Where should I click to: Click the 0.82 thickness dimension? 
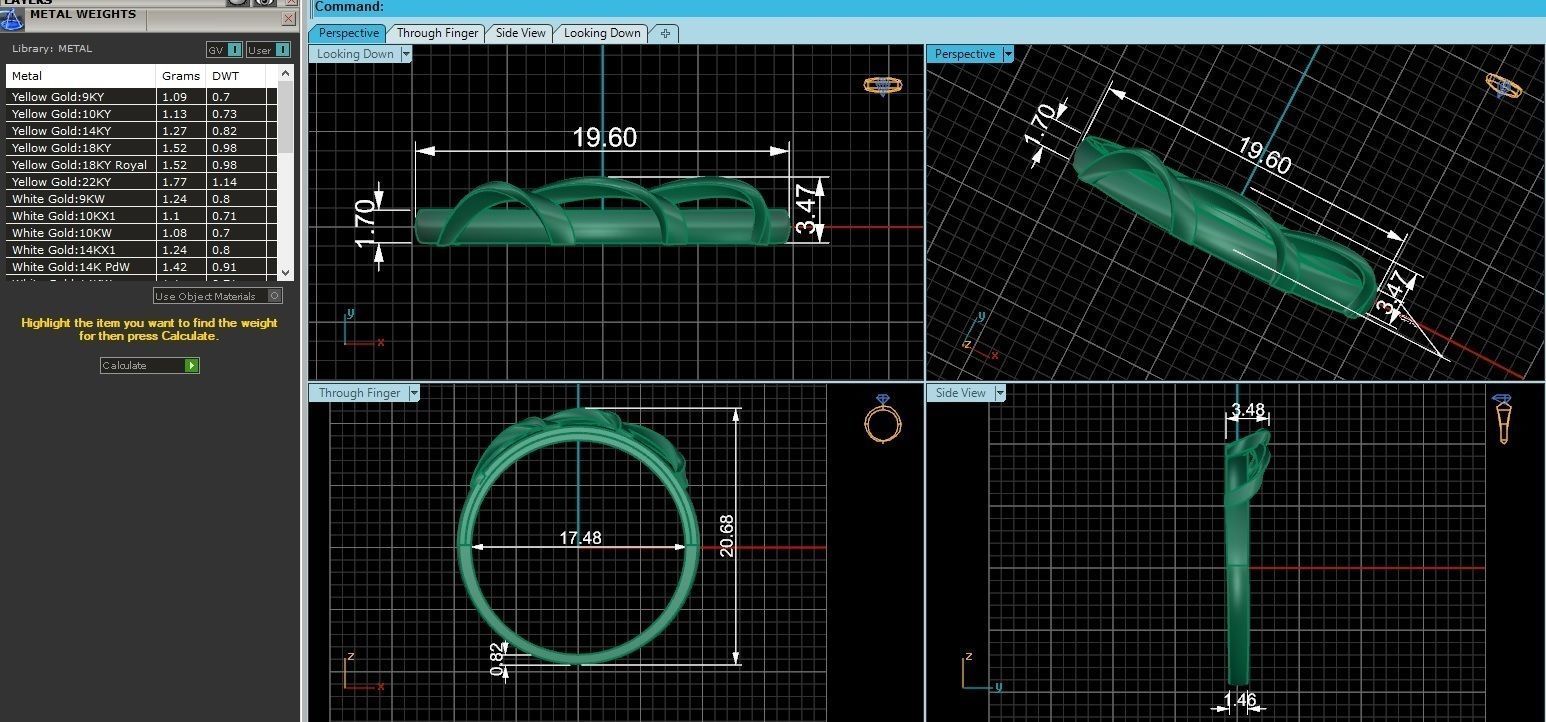(x=497, y=659)
